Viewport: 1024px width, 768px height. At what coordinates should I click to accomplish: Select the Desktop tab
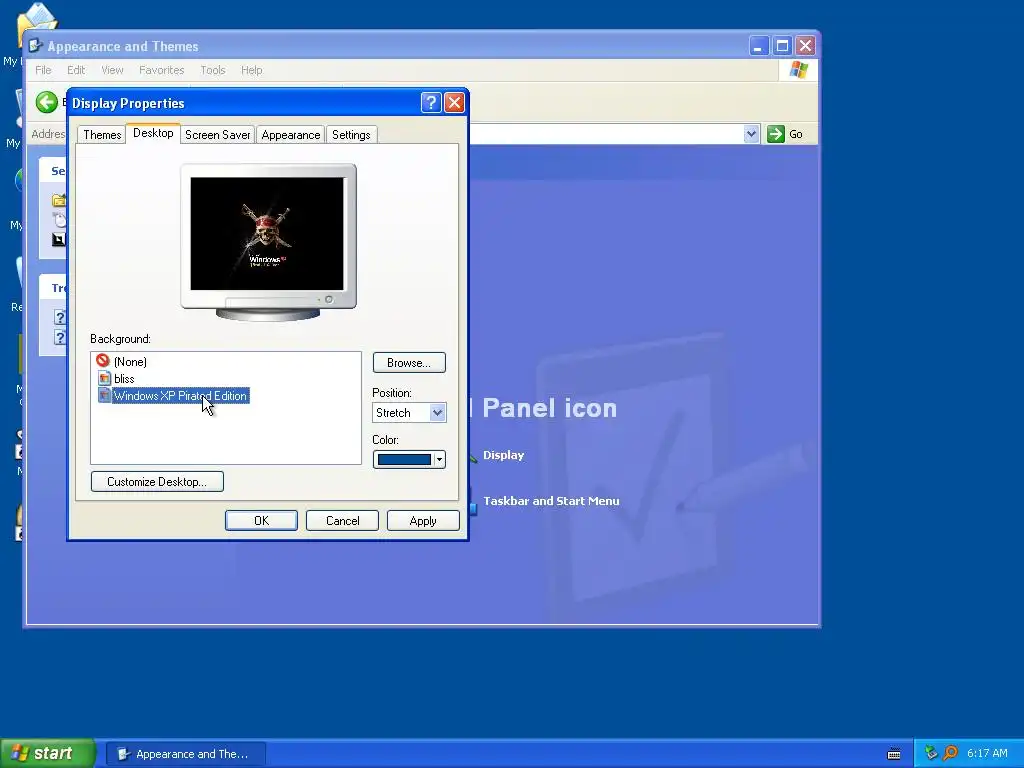(x=153, y=133)
